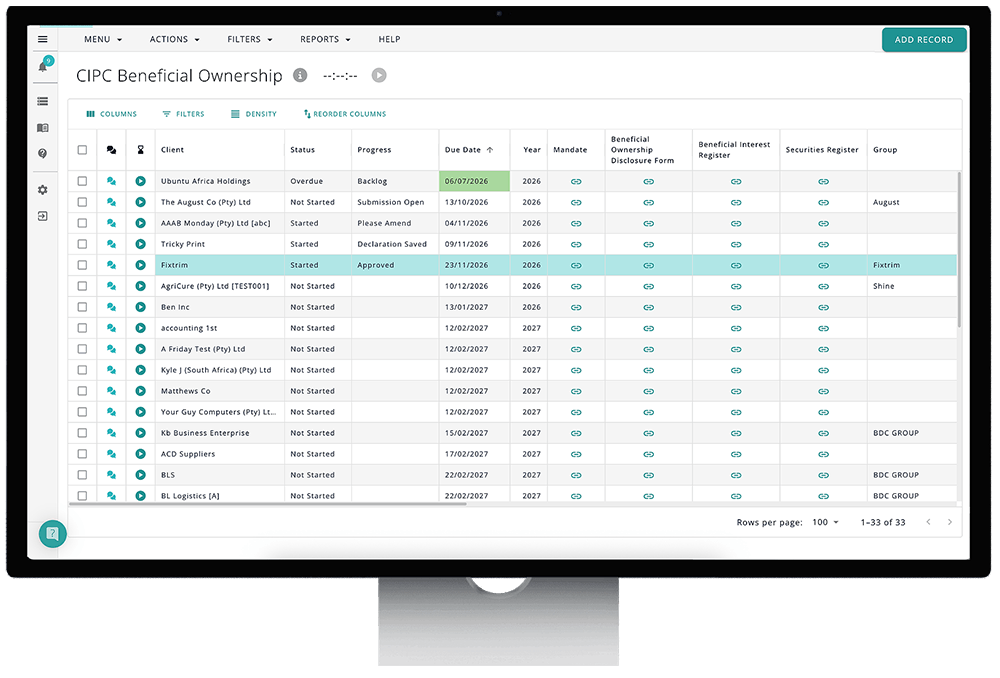
Task: Click the hourglass timer column header icon
Action: click(x=140, y=150)
